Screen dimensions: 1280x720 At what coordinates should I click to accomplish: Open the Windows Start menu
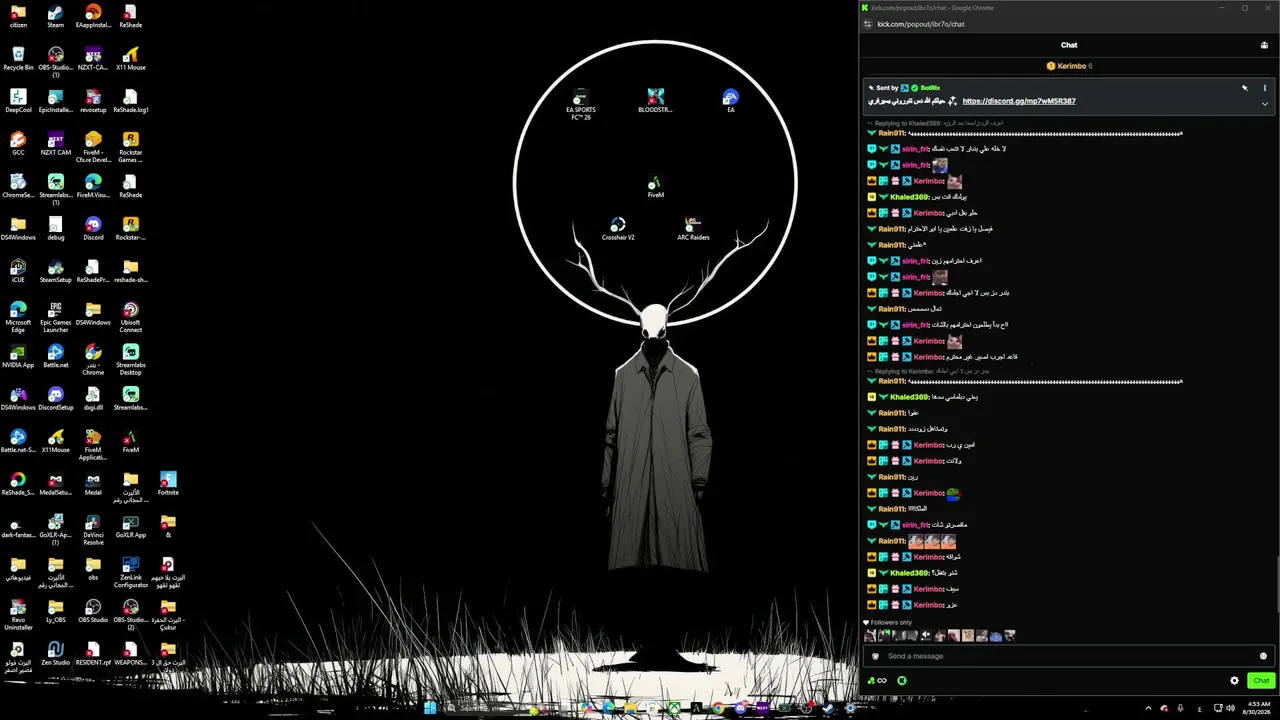coord(430,708)
